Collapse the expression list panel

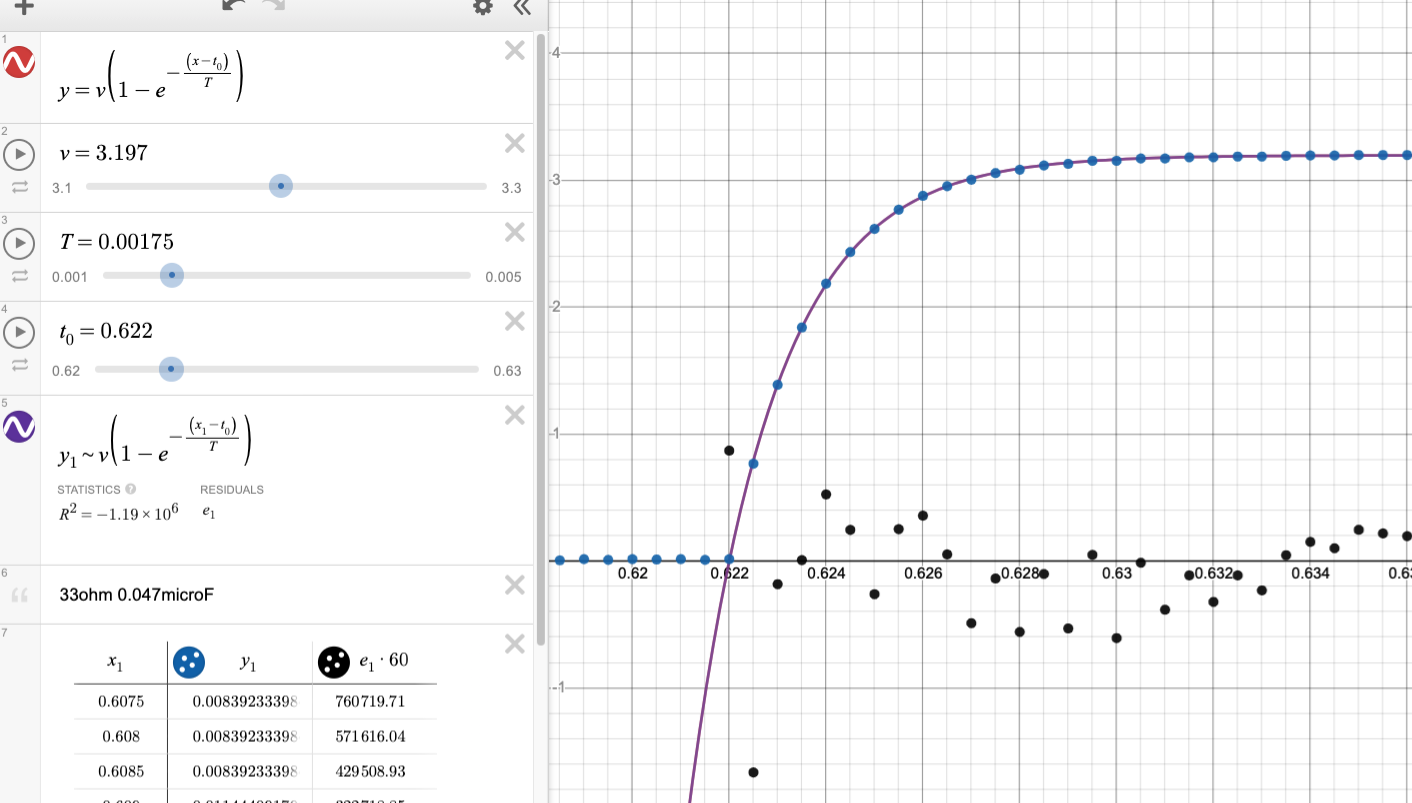(521, 6)
